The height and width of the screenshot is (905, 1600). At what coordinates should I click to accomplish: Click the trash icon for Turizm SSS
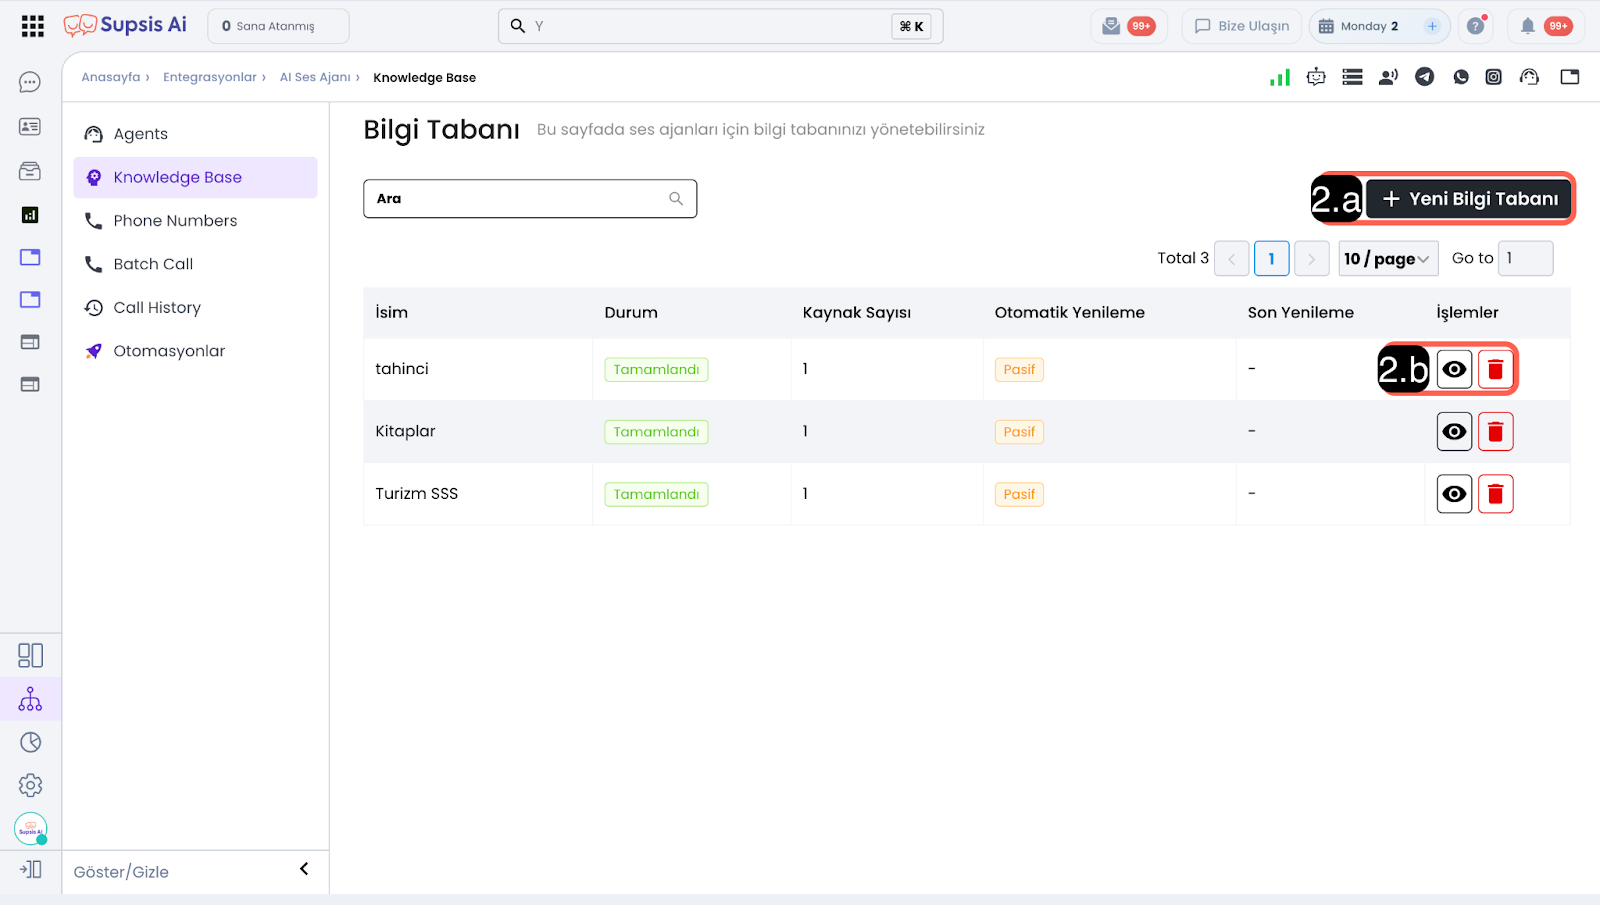tap(1495, 494)
